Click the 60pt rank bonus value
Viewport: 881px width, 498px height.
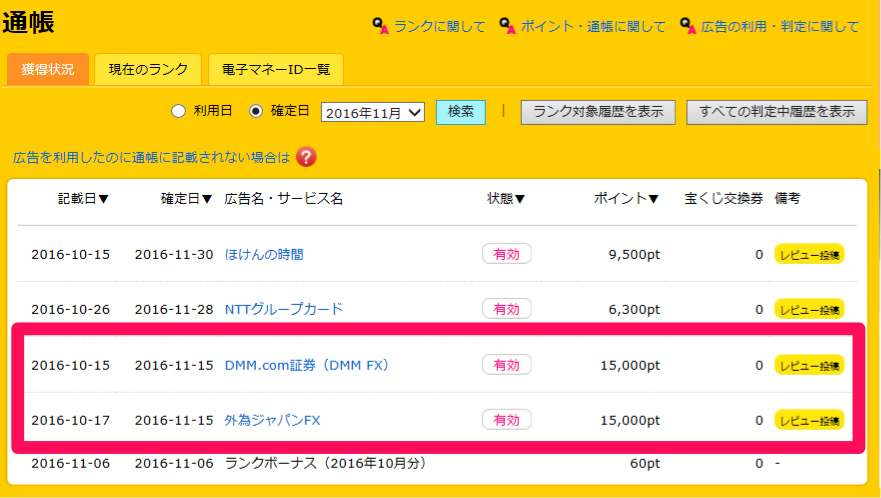[645, 464]
